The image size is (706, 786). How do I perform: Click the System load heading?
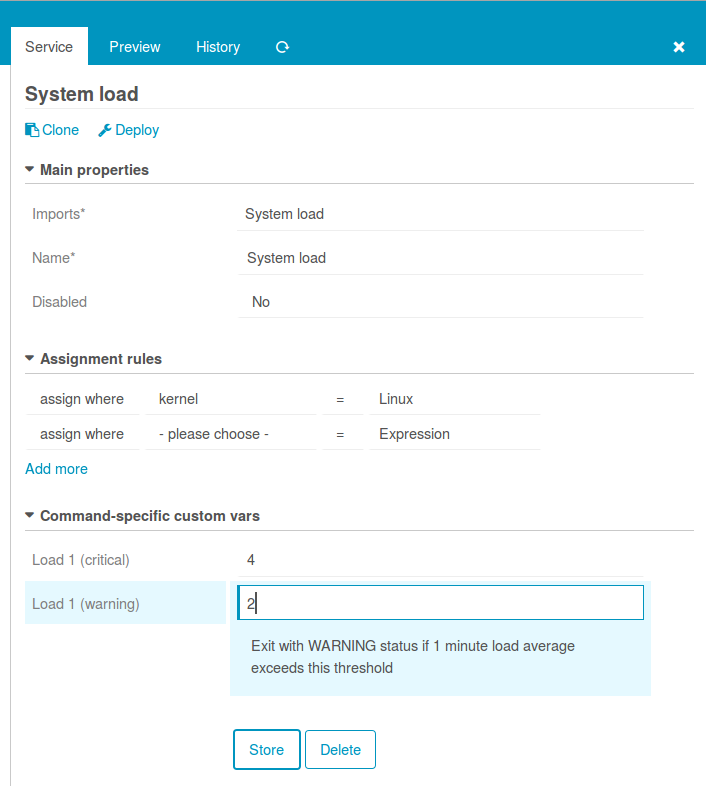tap(82, 94)
